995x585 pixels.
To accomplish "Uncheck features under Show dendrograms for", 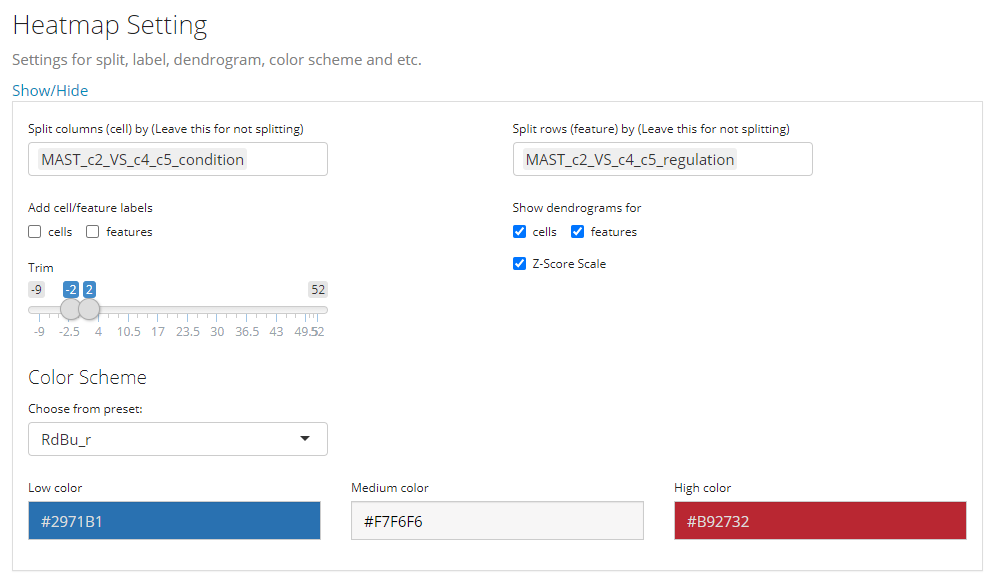I will (x=577, y=232).
